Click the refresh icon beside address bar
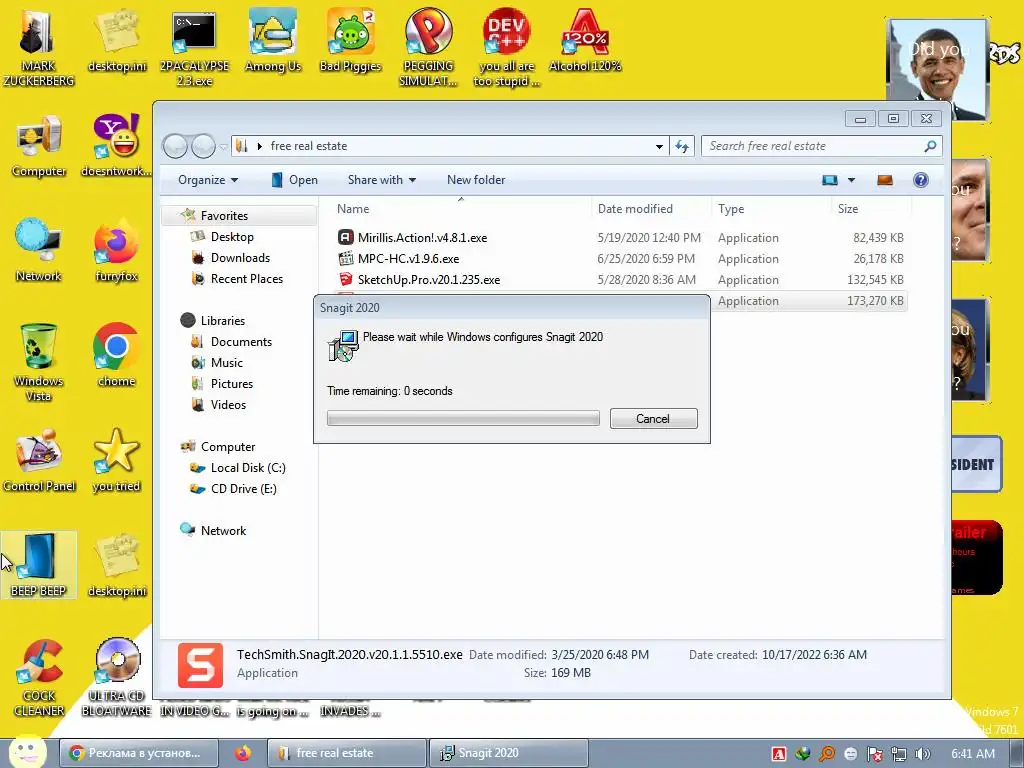 (x=682, y=146)
